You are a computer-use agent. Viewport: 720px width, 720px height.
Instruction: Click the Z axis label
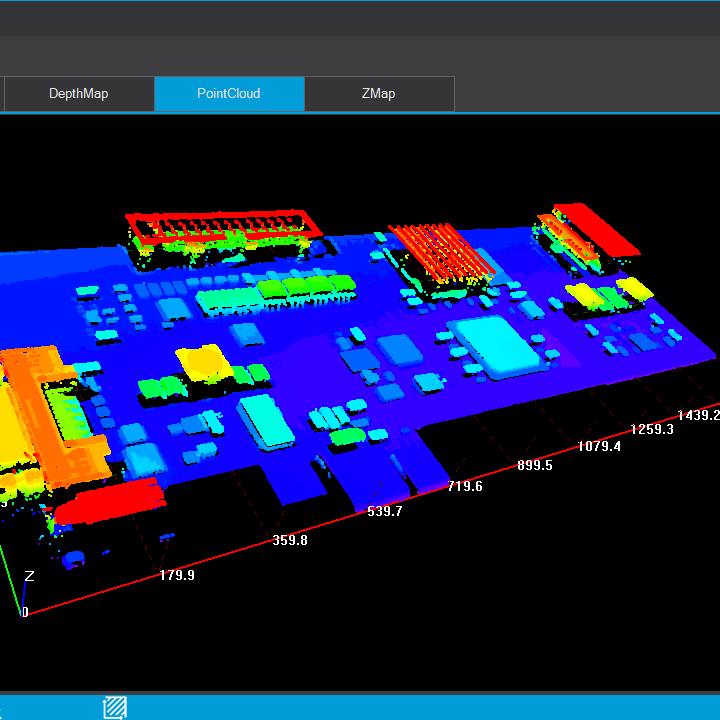point(29,576)
